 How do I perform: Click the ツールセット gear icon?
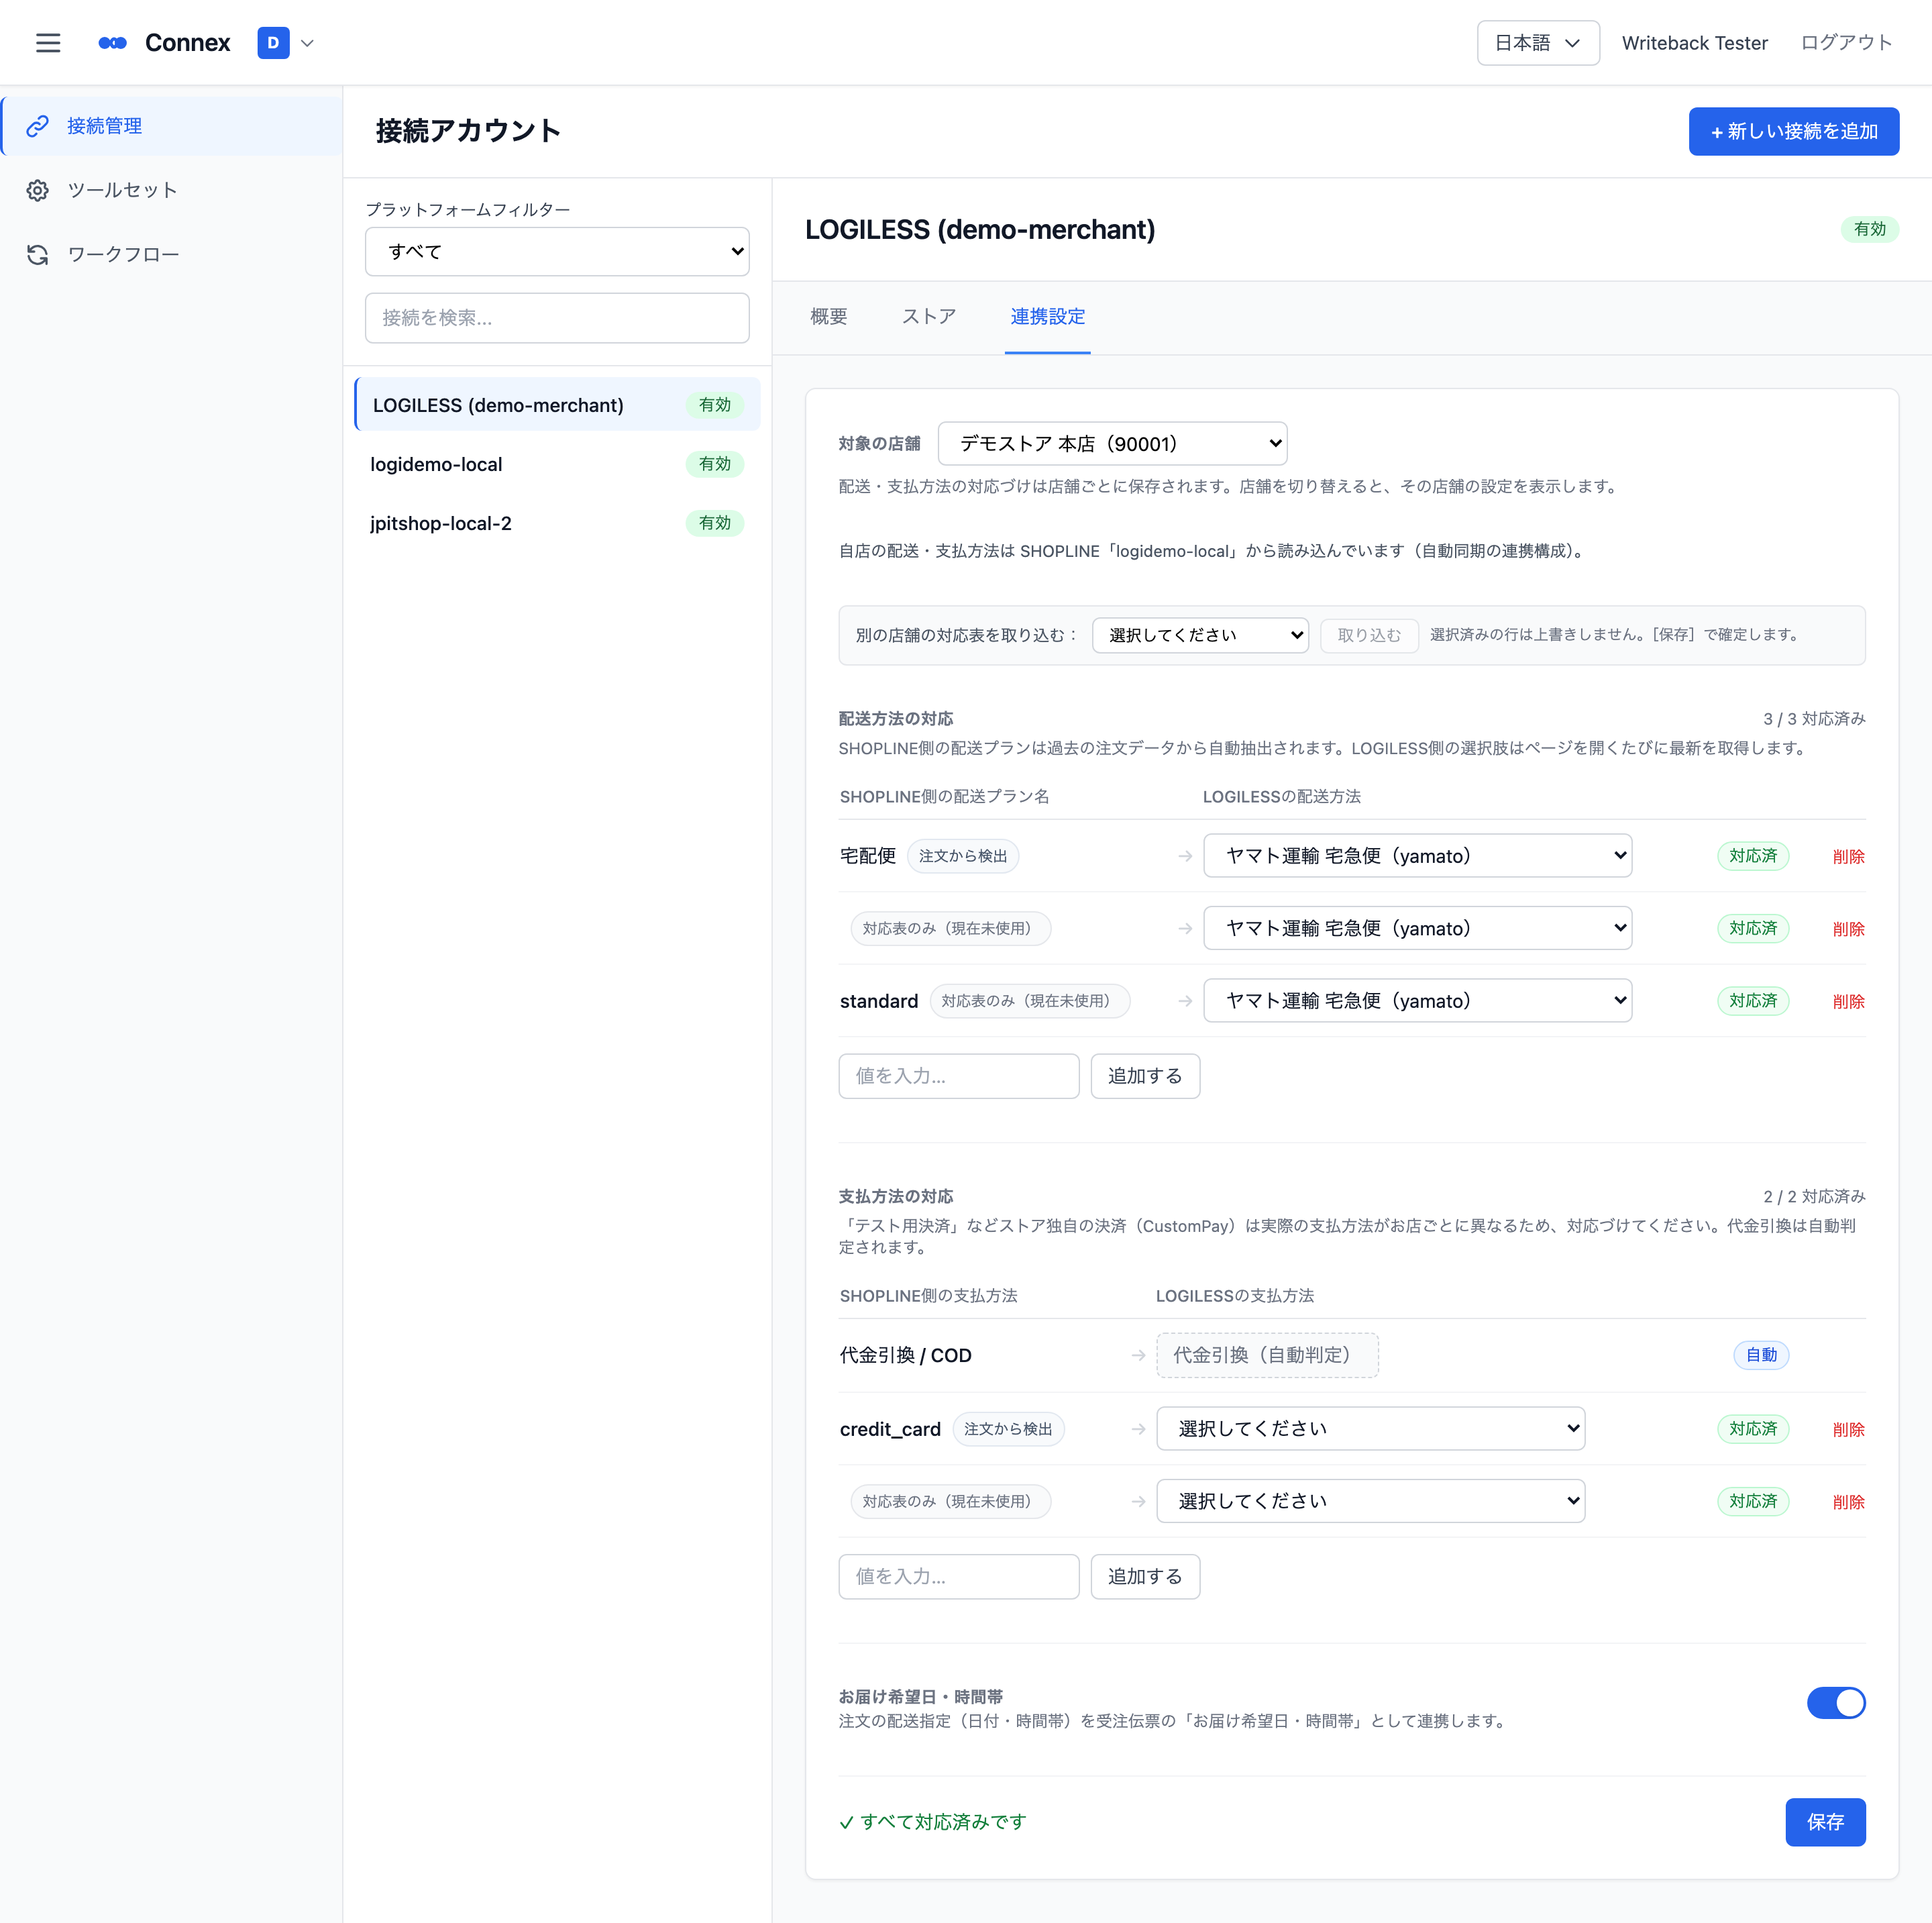[x=38, y=190]
